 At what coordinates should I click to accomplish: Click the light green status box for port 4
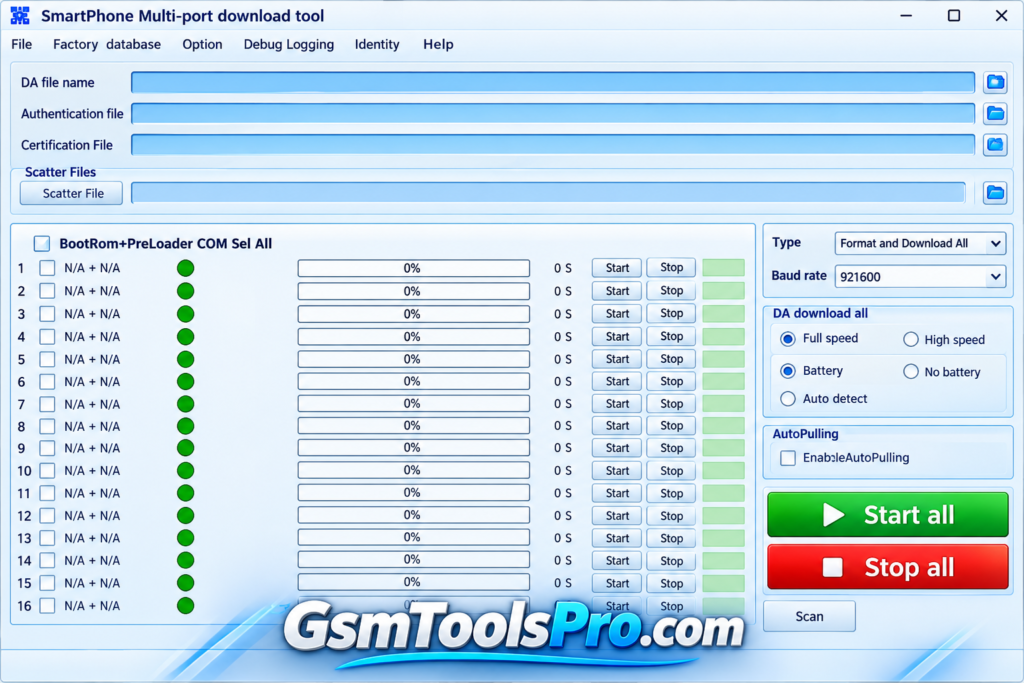click(x=724, y=337)
